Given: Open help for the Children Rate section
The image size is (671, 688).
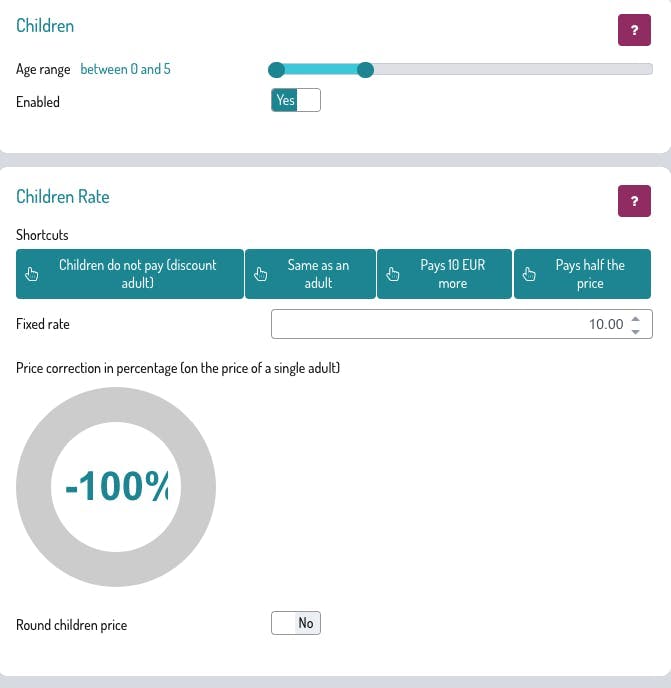Looking at the screenshot, I should [x=634, y=201].
